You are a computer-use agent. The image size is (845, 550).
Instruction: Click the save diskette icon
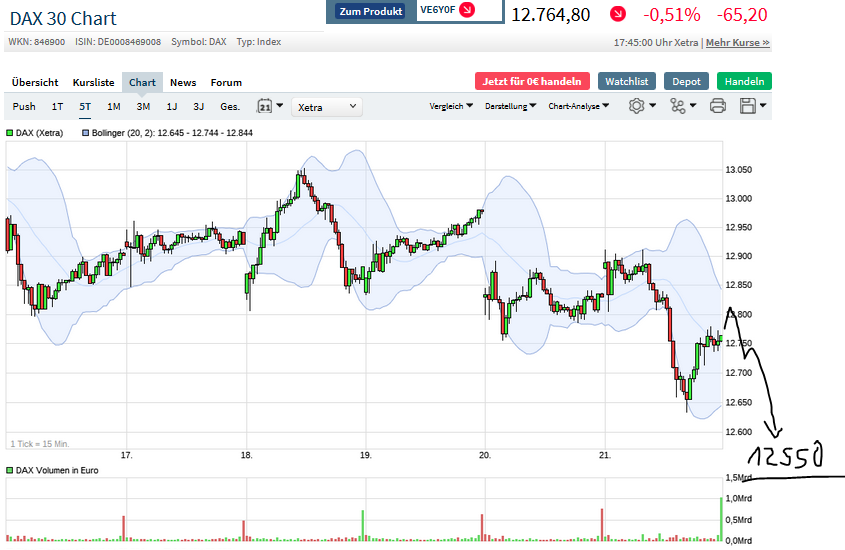click(x=749, y=106)
